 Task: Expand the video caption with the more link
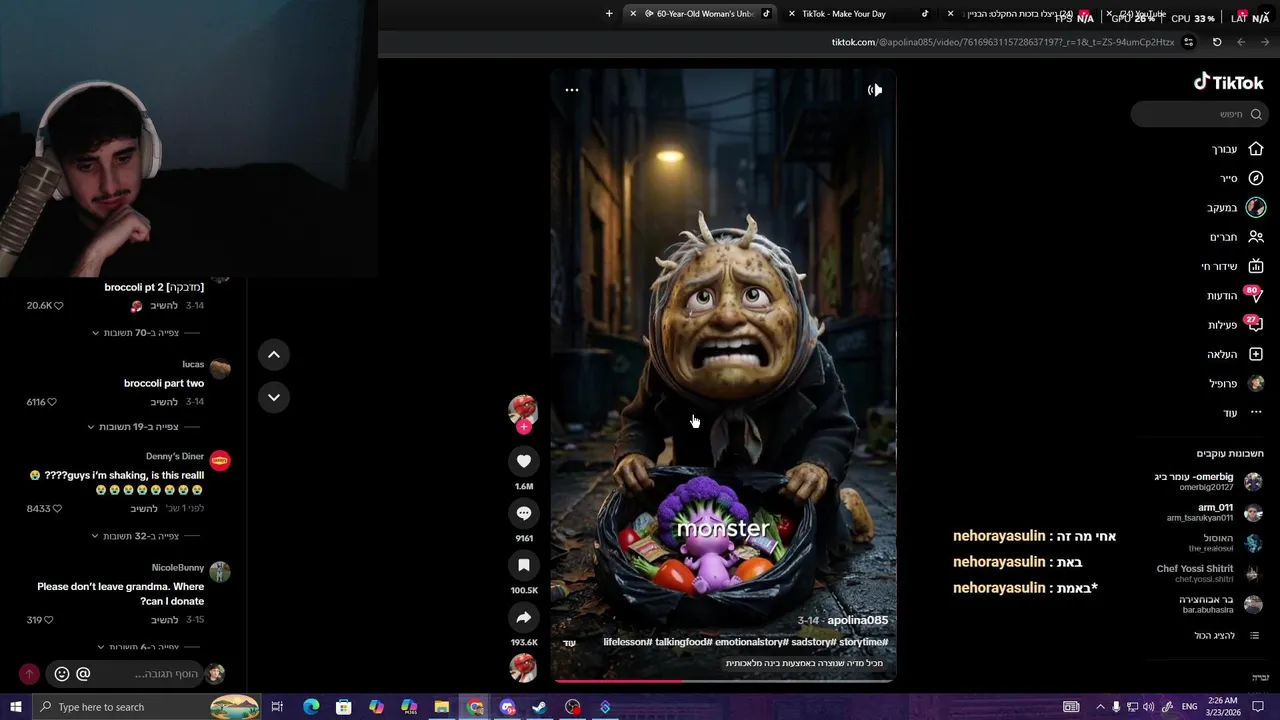click(570, 643)
